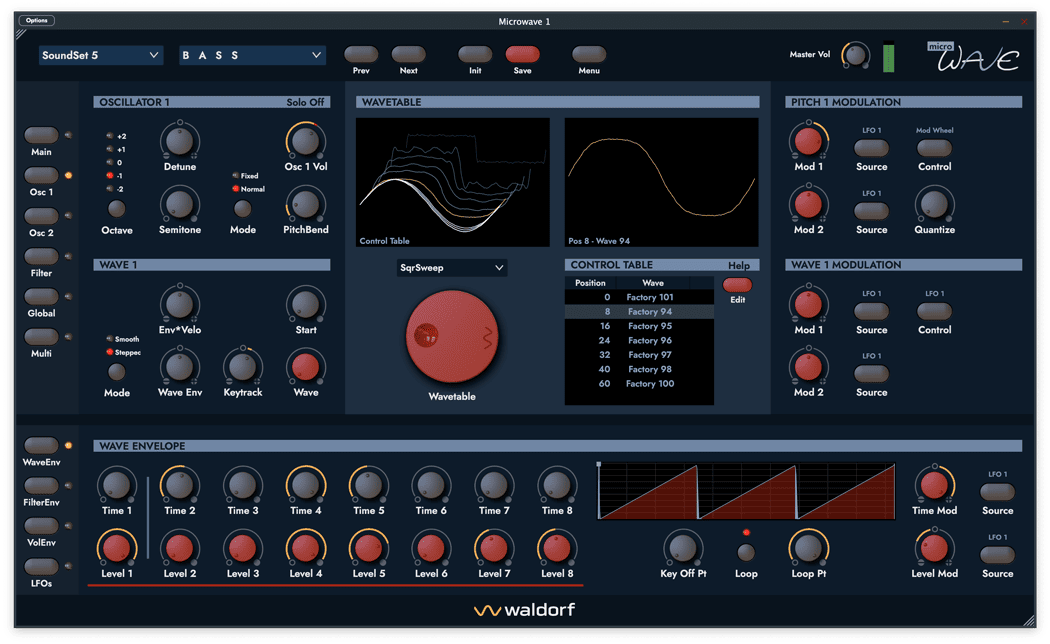
Task: Click the Master Vol knob
Action: (855, 56)
